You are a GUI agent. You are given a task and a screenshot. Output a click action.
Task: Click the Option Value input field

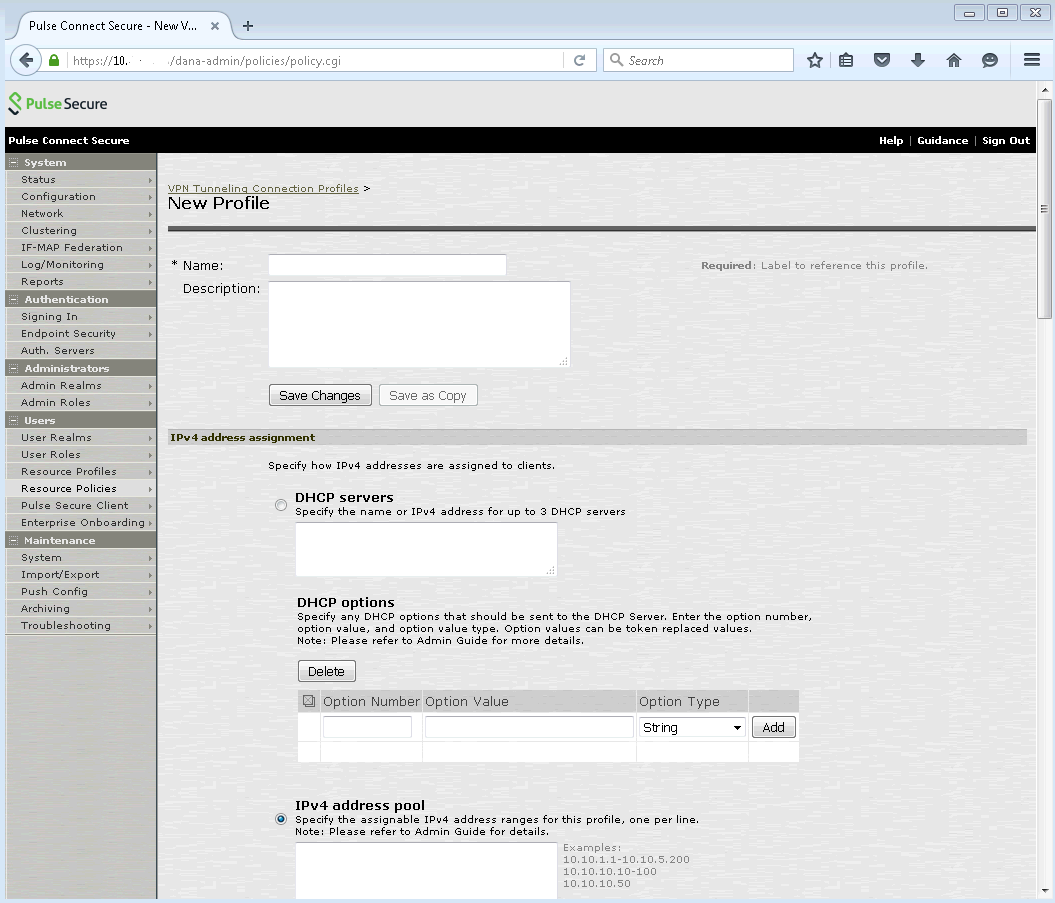pyautogui.click(x=530, y=727)
